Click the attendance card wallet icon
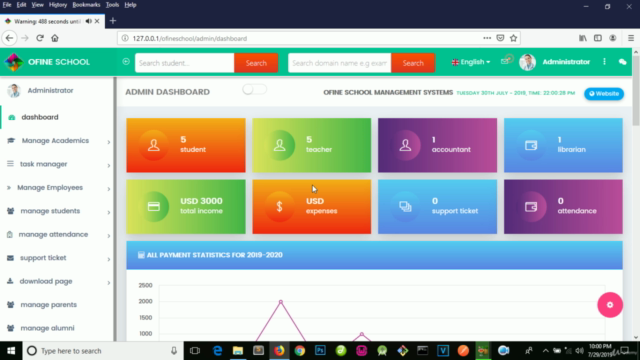The height and width of the screenshot is (360, 640). [531, 207]
